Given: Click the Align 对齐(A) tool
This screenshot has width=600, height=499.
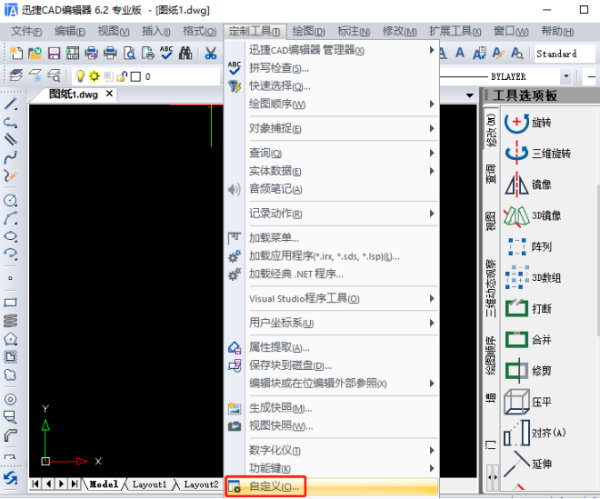Looking at the screenshot, I should click(x=535, y=433).
